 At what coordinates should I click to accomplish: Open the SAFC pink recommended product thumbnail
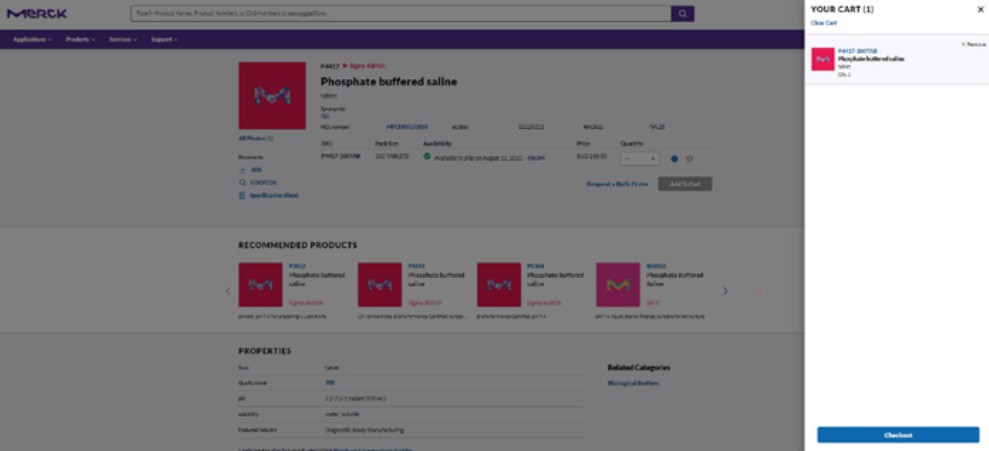[x=618, y=285]
